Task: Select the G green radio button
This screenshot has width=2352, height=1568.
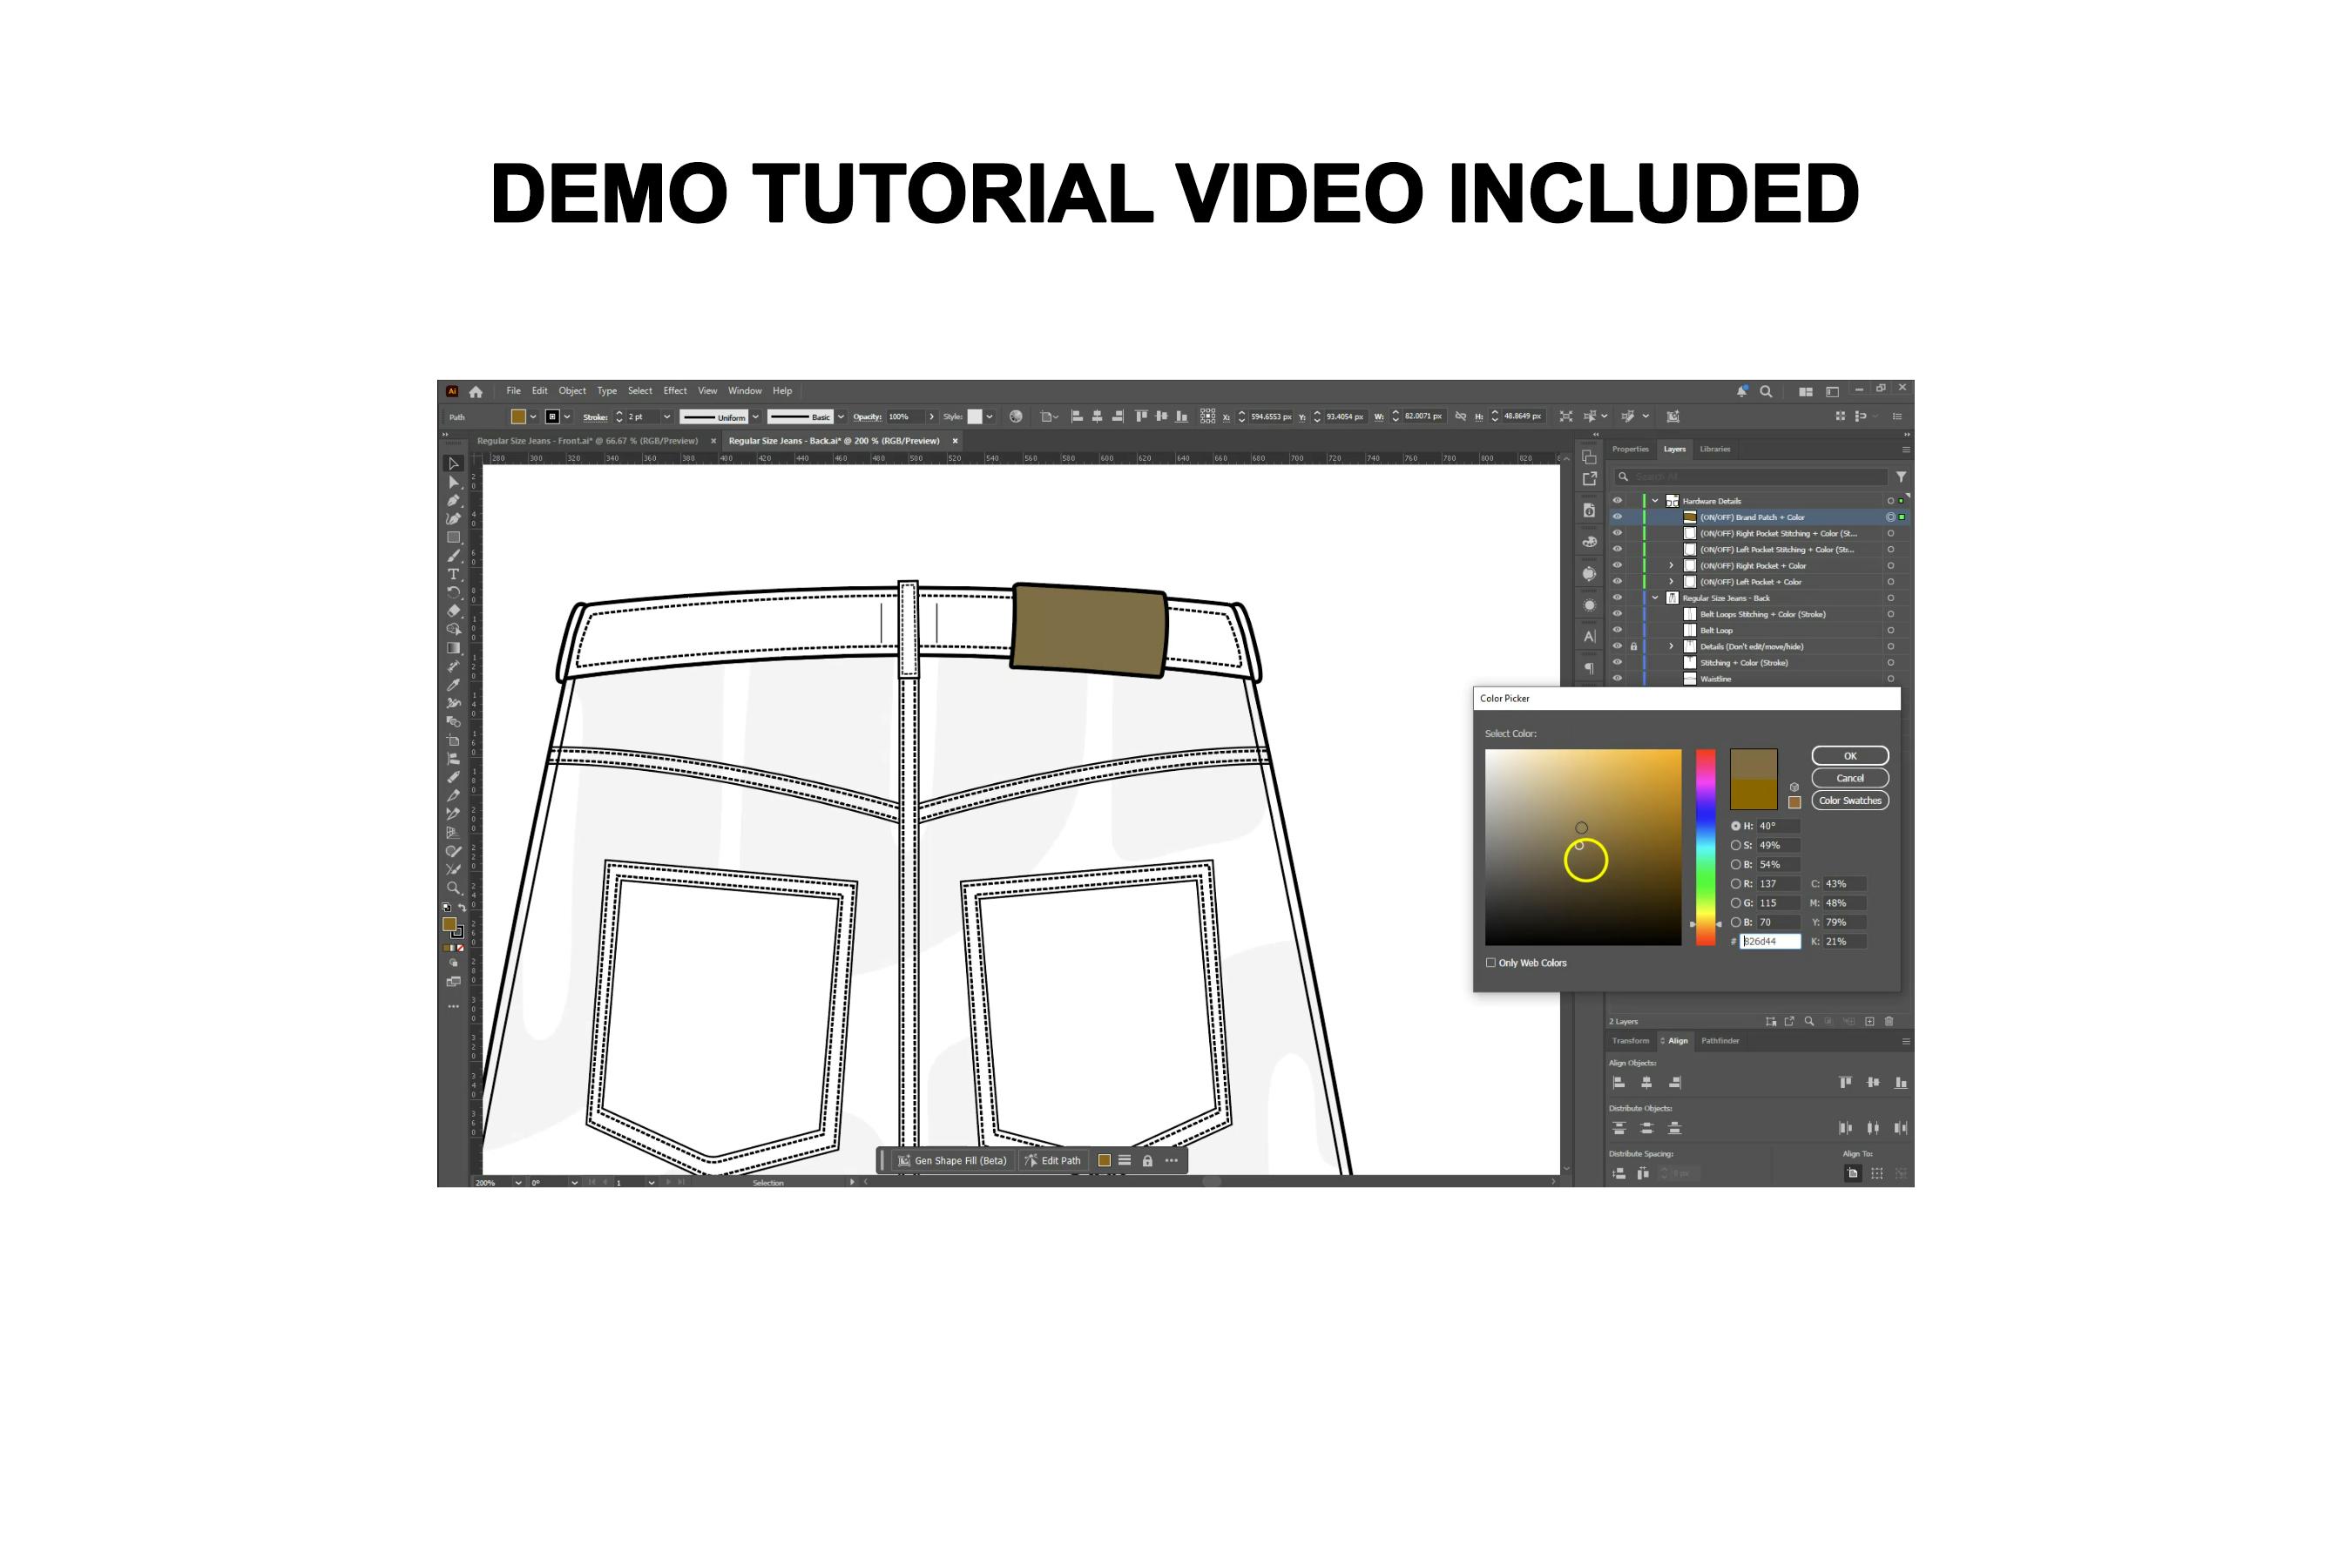Action: tap(1736, 903)
